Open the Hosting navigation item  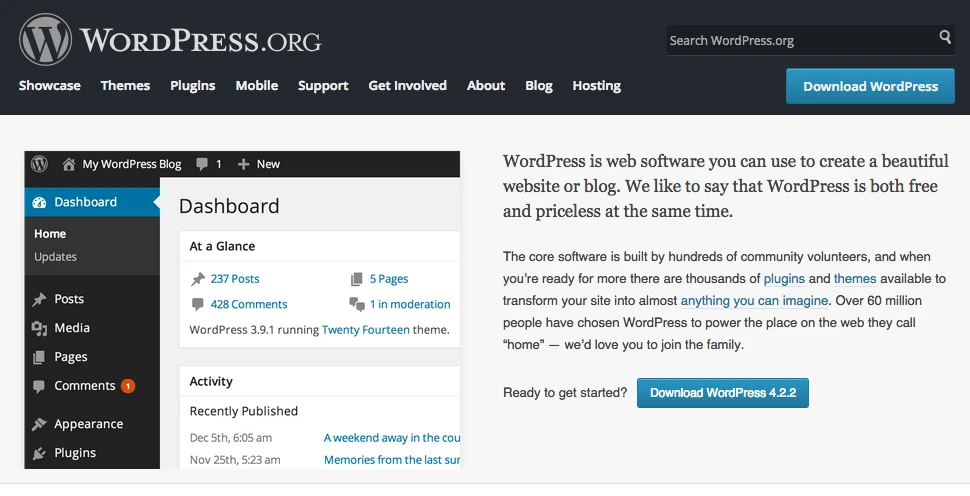pyautogui.click(x=596, y=86)
